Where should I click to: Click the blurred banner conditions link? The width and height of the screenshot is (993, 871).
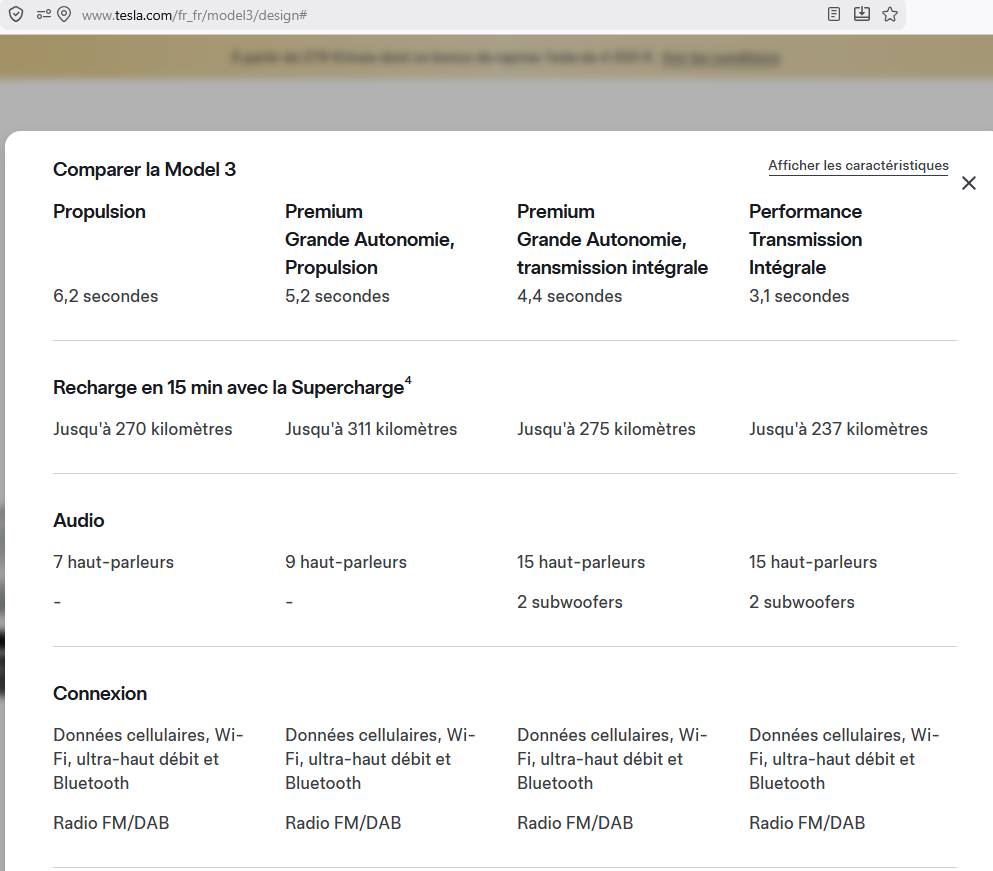click(721, 58)
